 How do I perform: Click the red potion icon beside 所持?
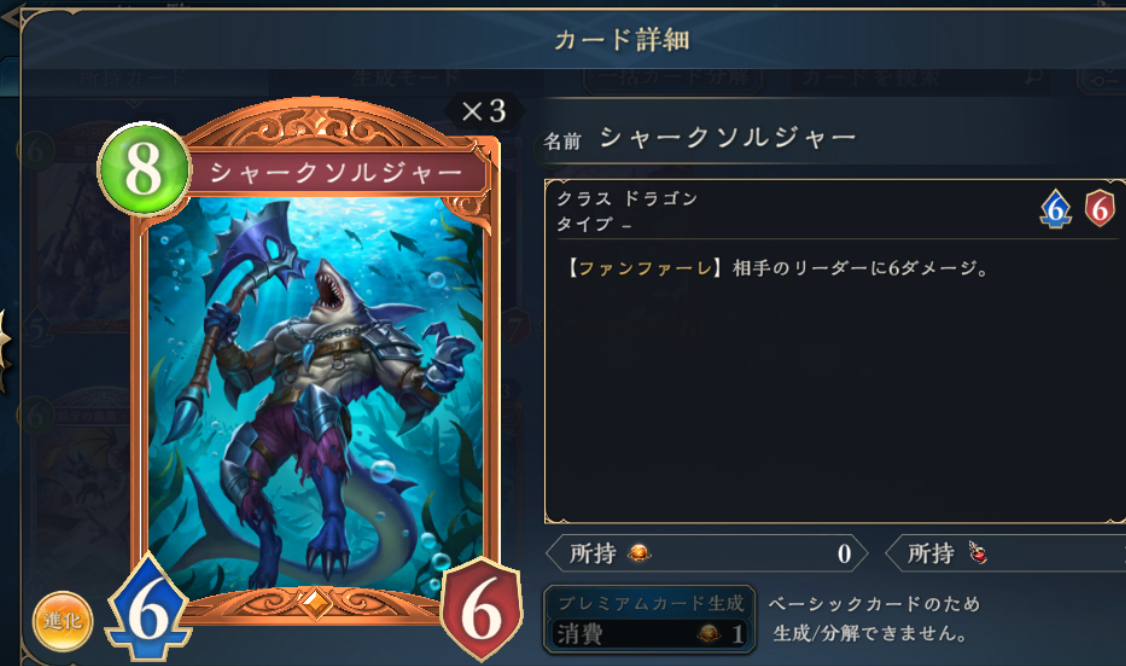pyautogui.click(x=977, y=553)
